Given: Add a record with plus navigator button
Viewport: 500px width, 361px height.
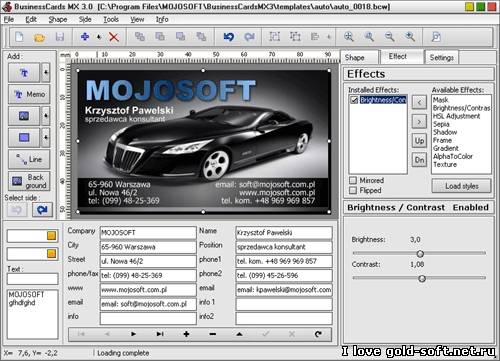Looking at the screenshot, I should click(186, 334).
